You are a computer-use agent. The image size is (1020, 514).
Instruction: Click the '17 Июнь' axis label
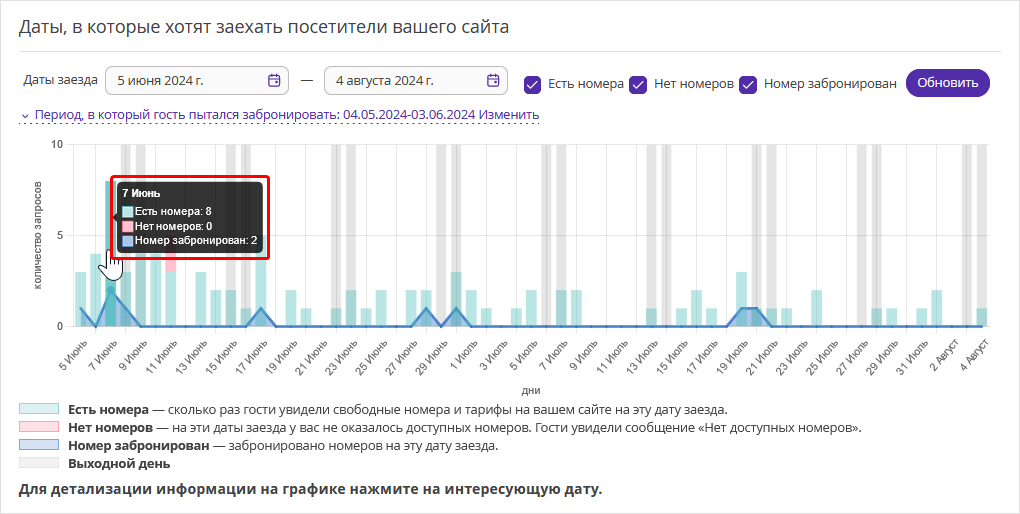[x=251, y=355]
